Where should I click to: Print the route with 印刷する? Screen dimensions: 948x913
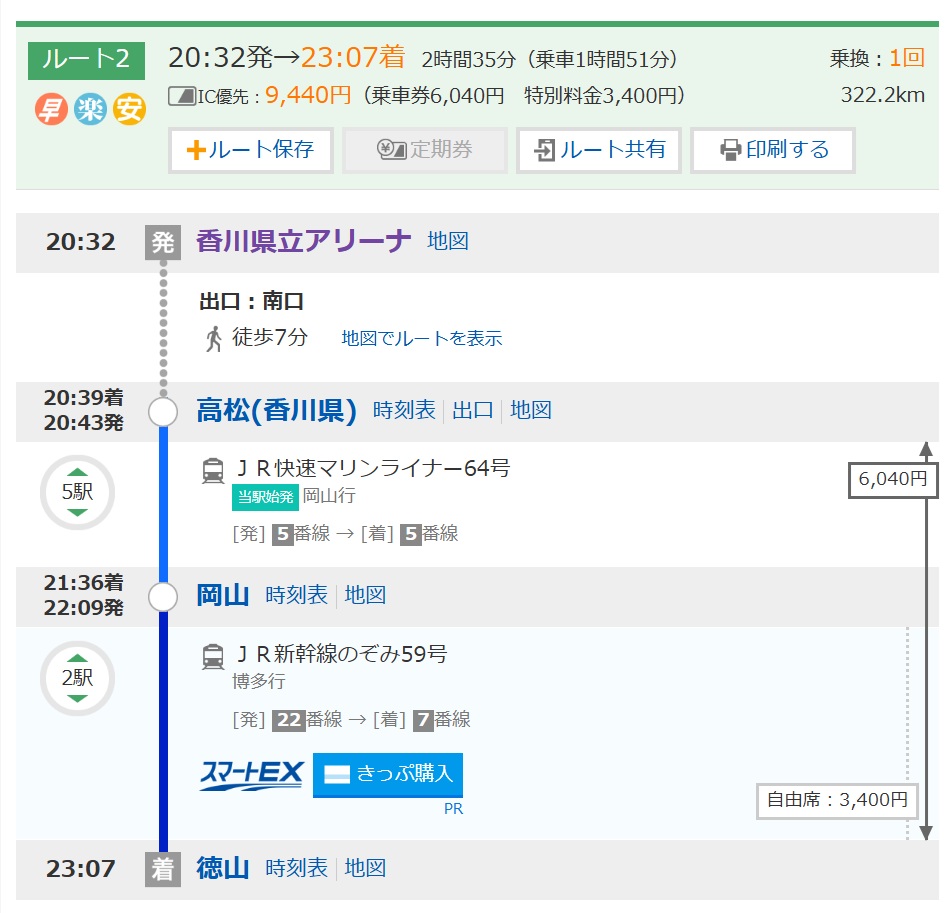tap(773, 150)
